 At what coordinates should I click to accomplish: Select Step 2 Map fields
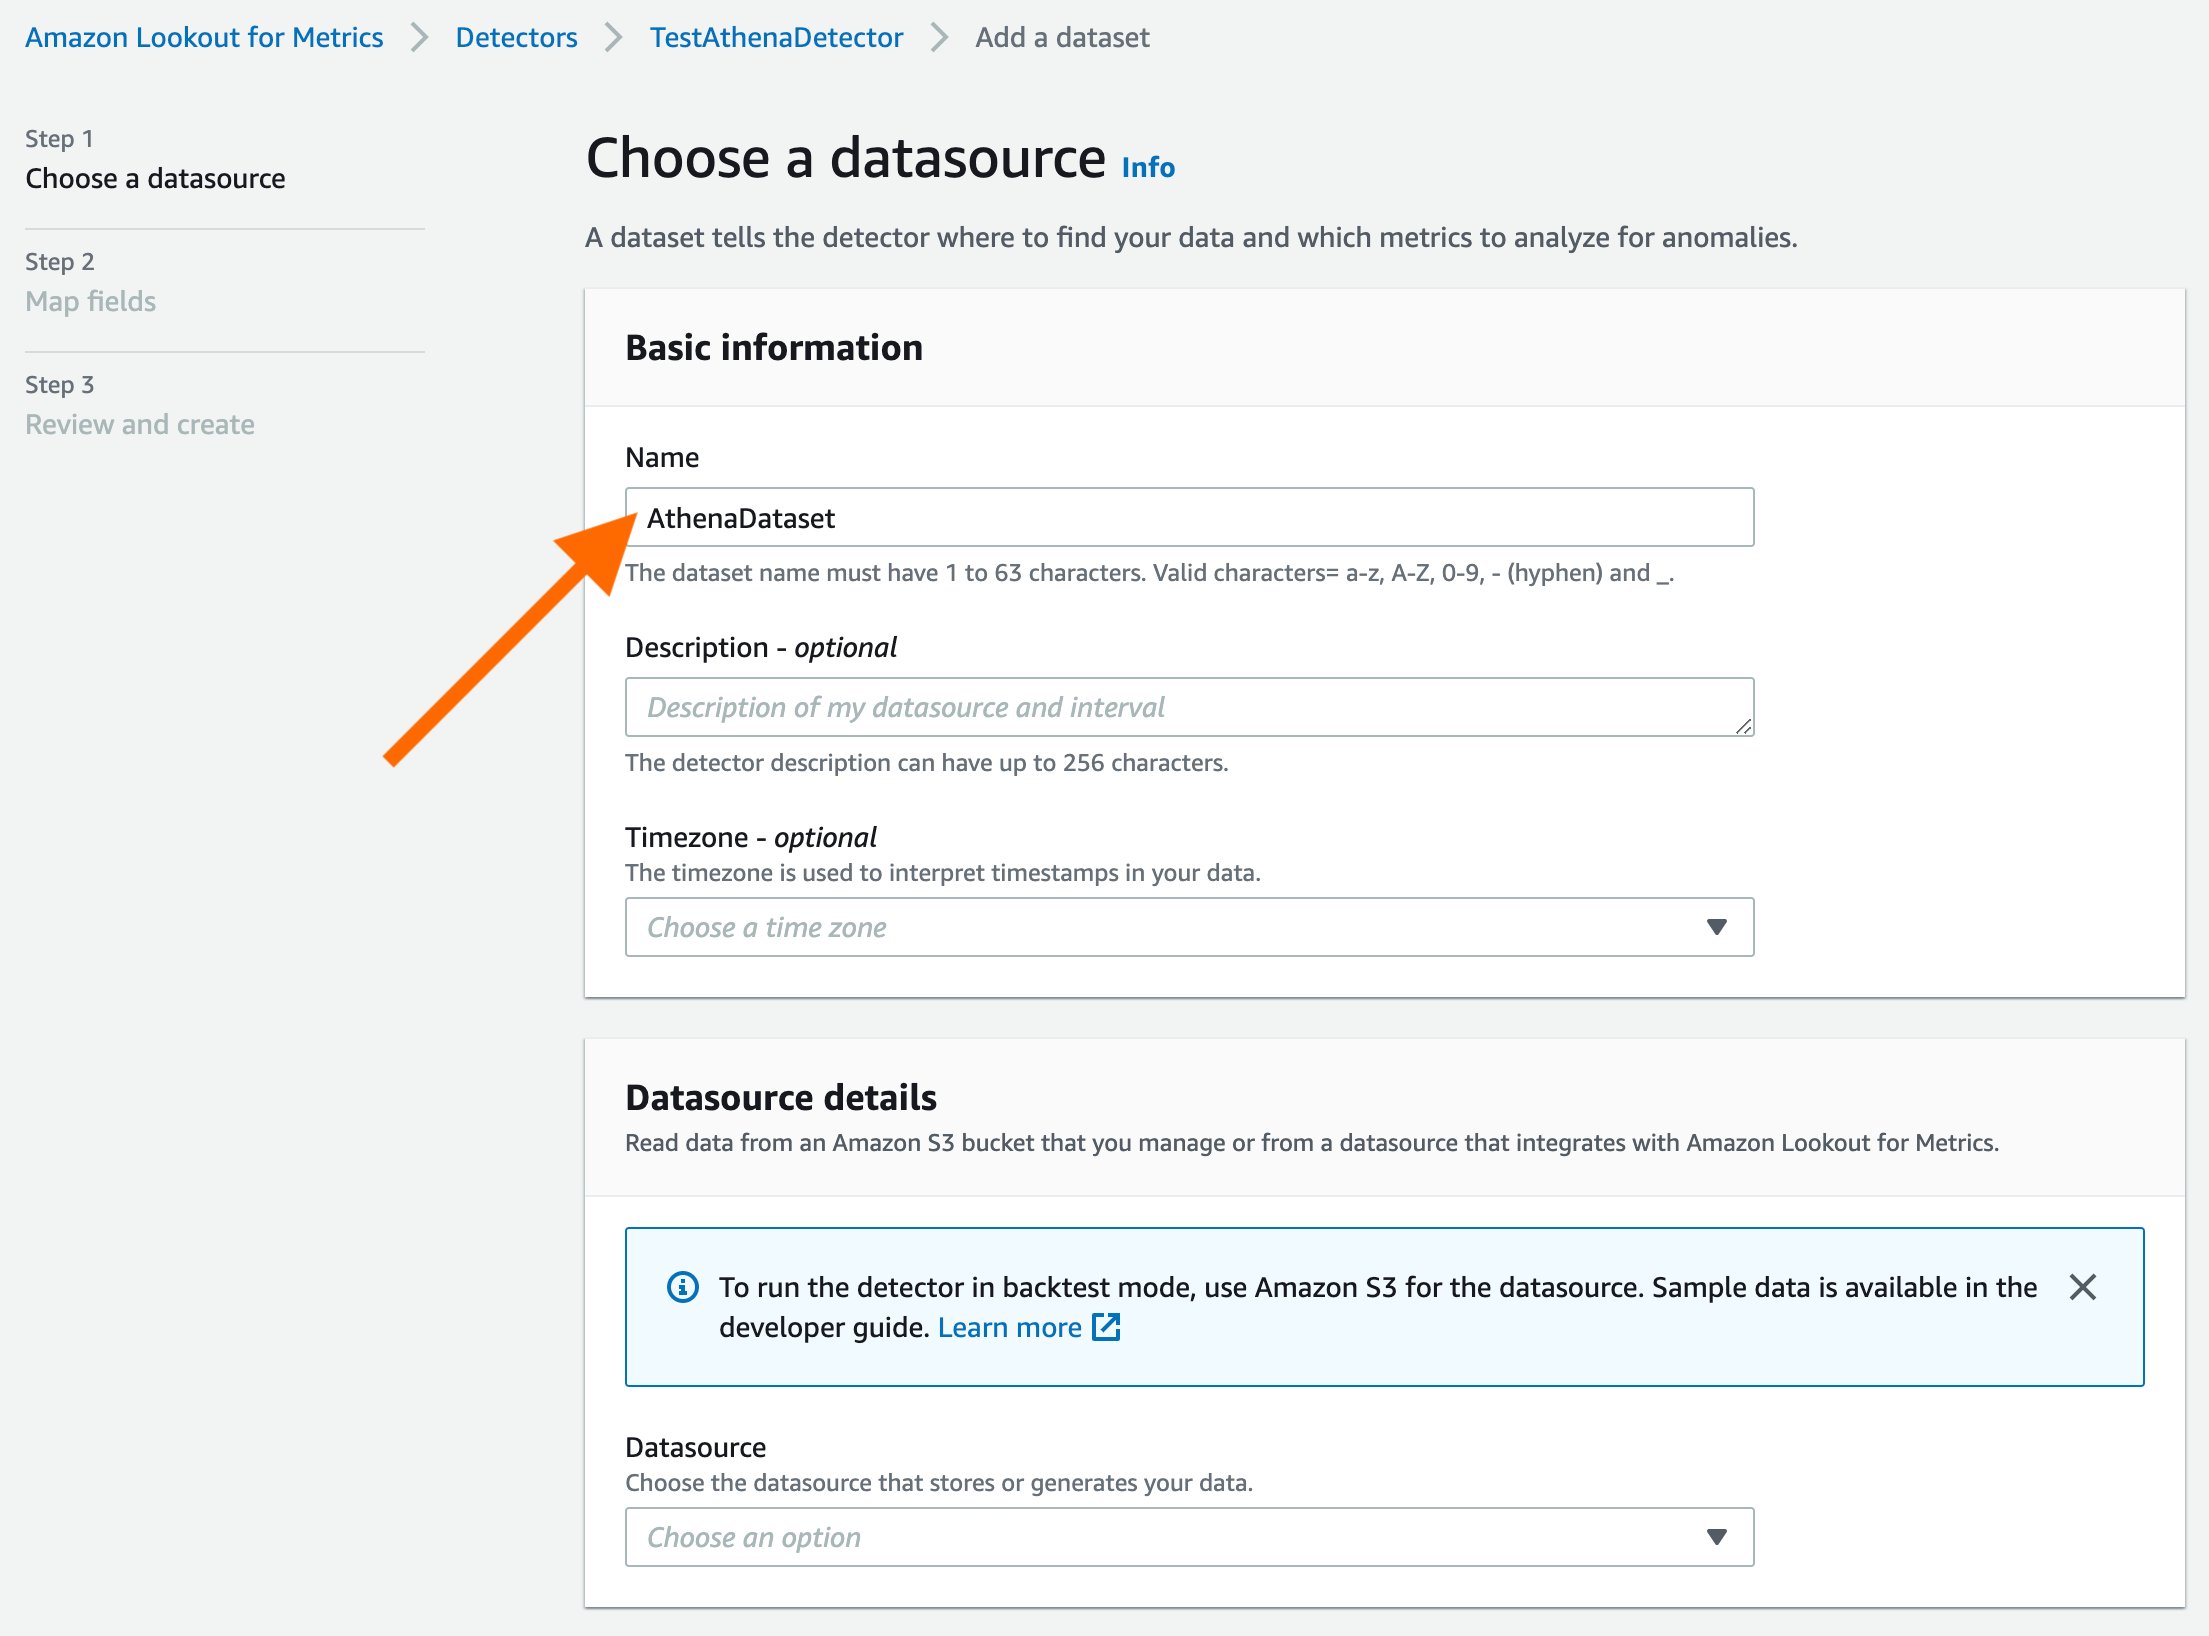tap(90, 301)
